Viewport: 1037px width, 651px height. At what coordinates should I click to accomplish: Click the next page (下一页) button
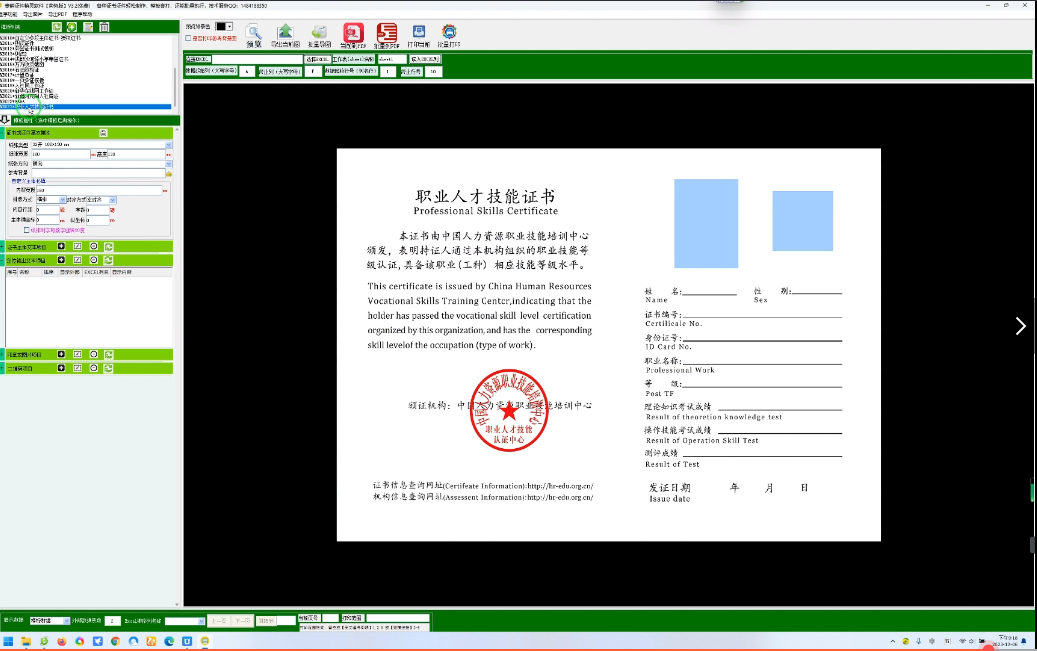tap(243, 621)
